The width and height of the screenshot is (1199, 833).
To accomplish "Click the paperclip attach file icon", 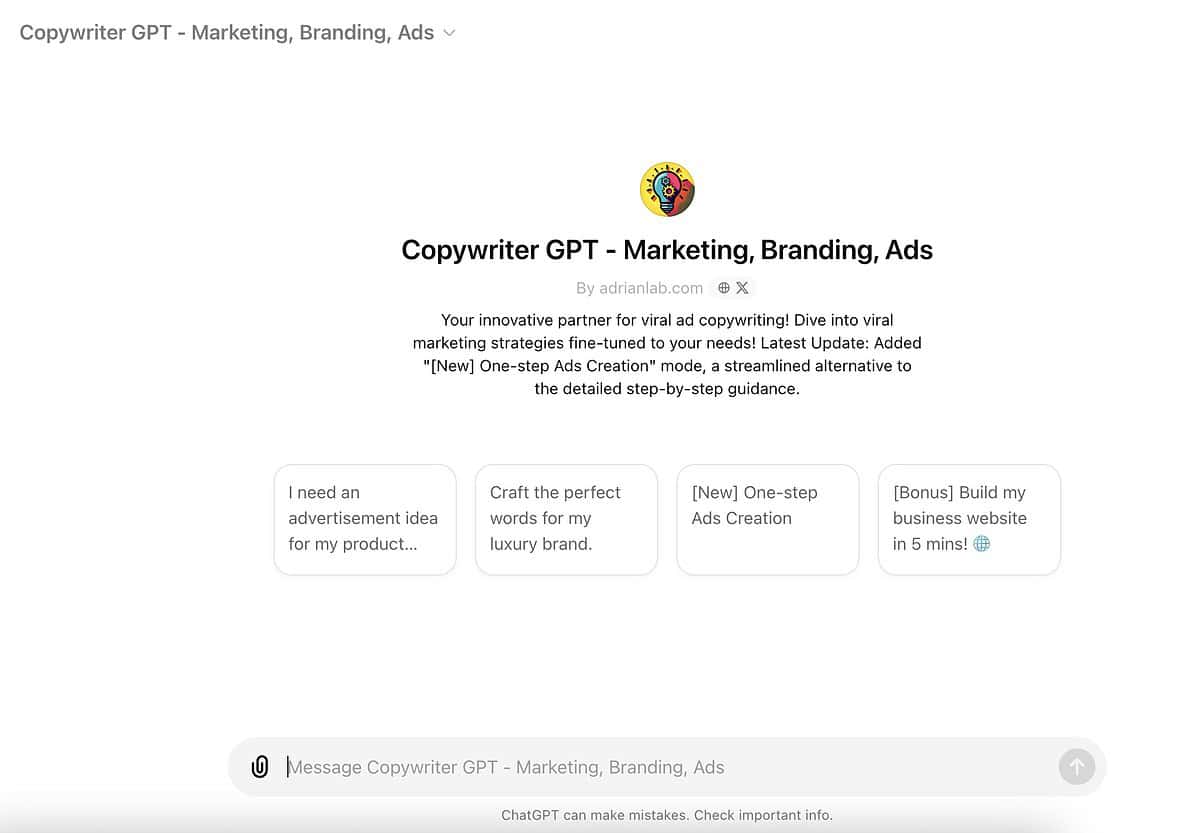I will click(260, 767).
